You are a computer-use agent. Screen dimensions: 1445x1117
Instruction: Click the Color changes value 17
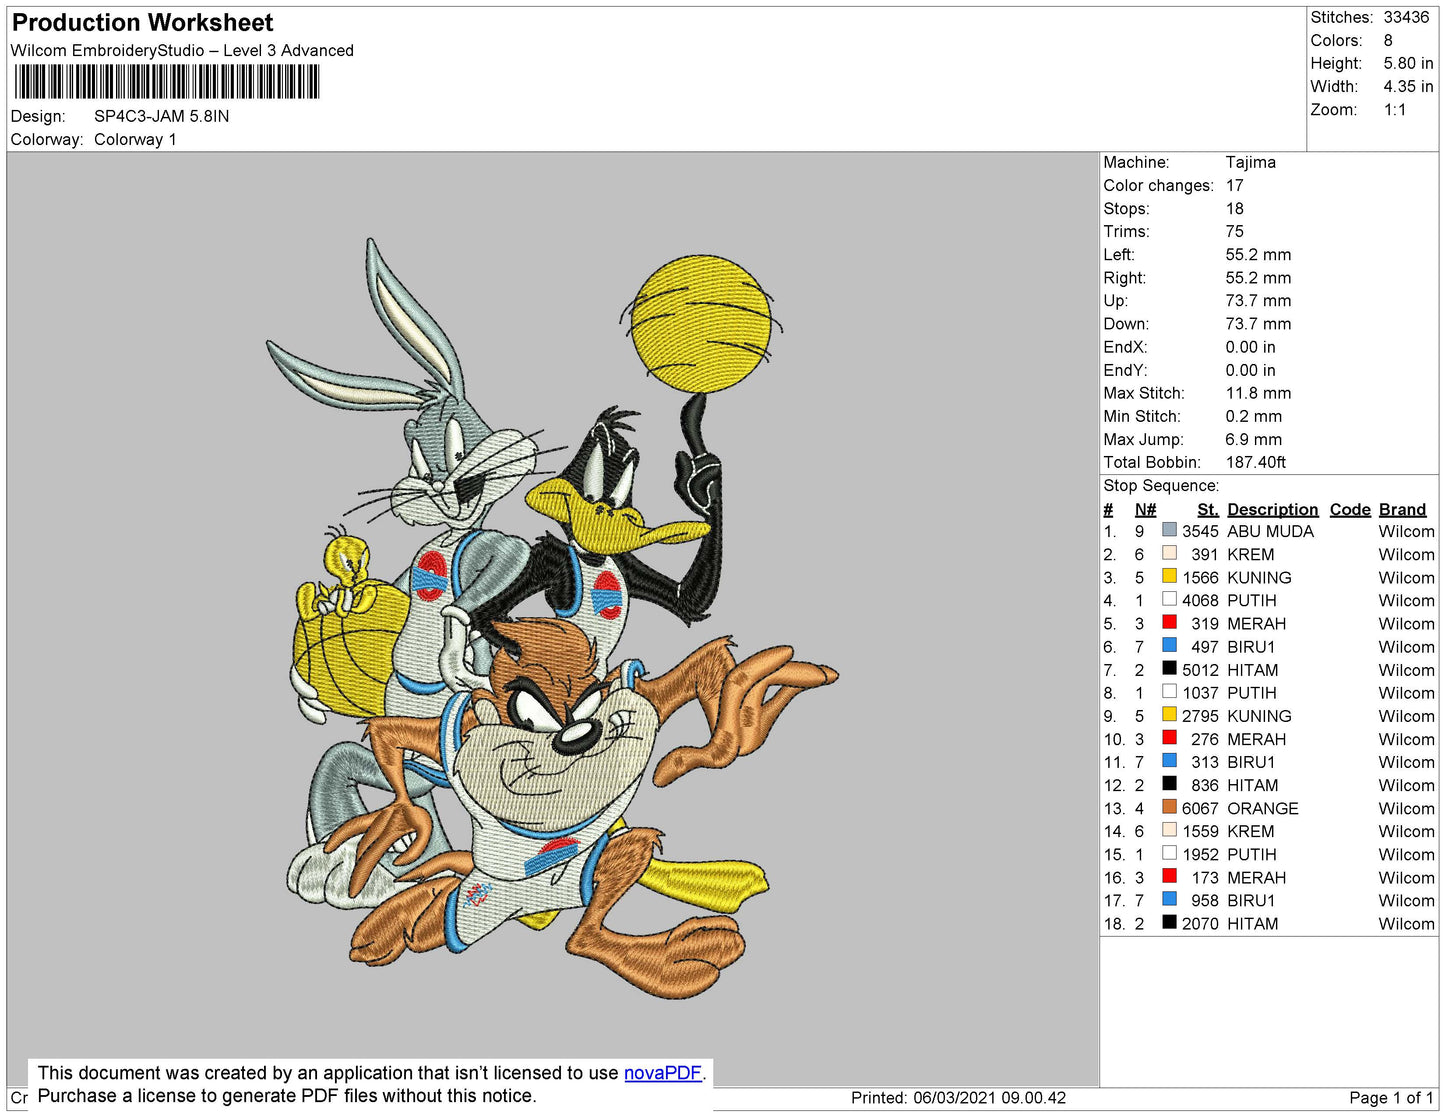[1234, 185]
